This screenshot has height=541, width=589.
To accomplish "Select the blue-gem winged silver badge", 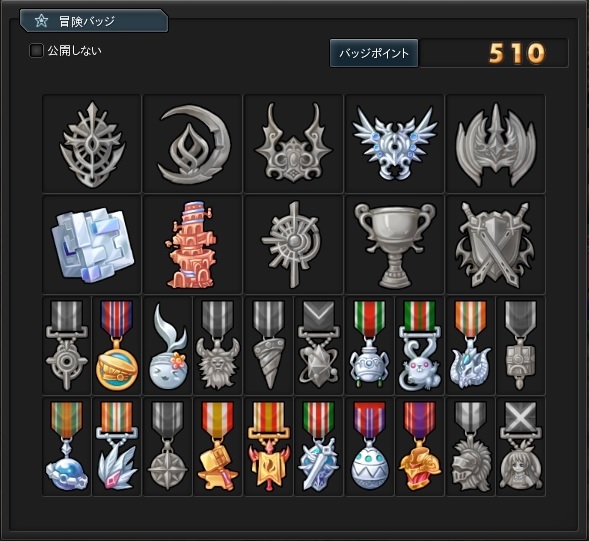I will click(394, 144).
